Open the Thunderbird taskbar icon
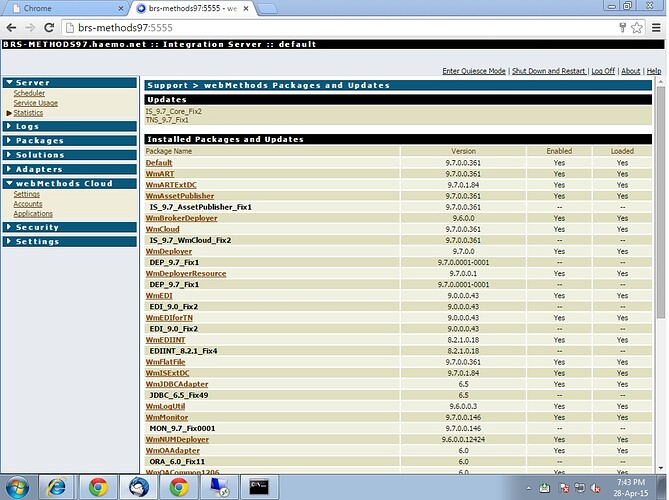The image size is (669, 500). (x=139, y=487)
